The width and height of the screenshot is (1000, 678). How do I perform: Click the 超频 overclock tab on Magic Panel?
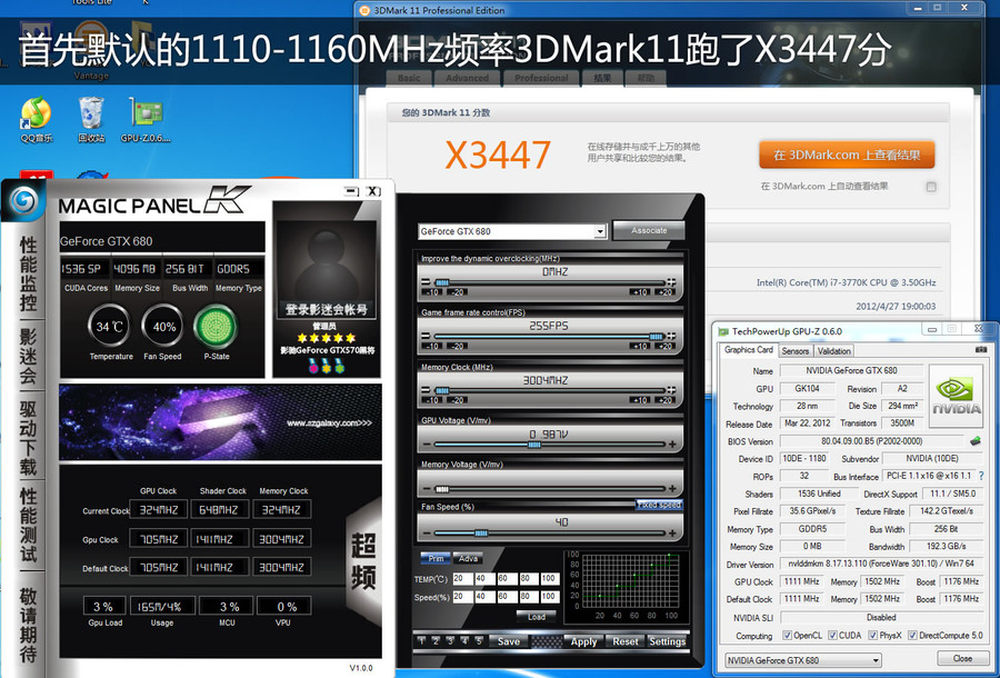click(x=364, y=561)
